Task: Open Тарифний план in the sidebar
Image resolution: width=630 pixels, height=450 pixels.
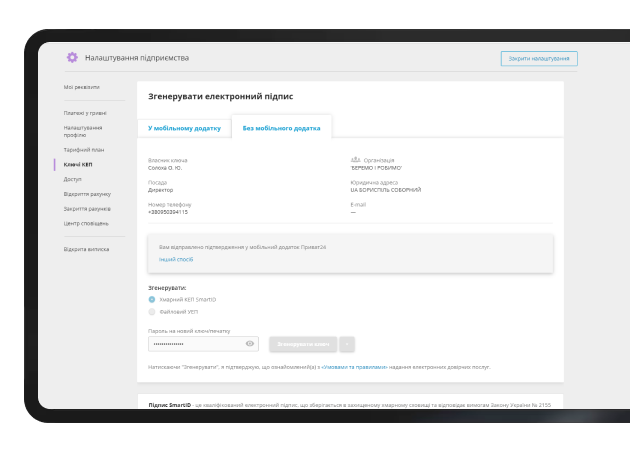Action: pyautogui.click(x=84, y=149)
